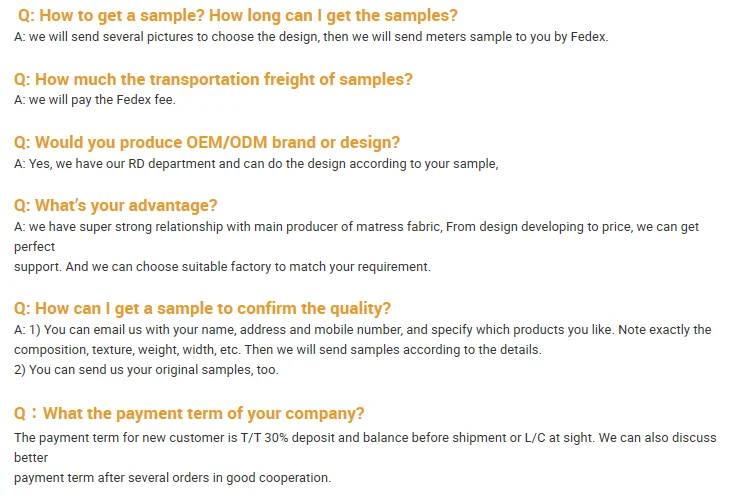Click the standalone word 'perfect'
This screenshot has width=739, height=504.
tap(34, 246)
